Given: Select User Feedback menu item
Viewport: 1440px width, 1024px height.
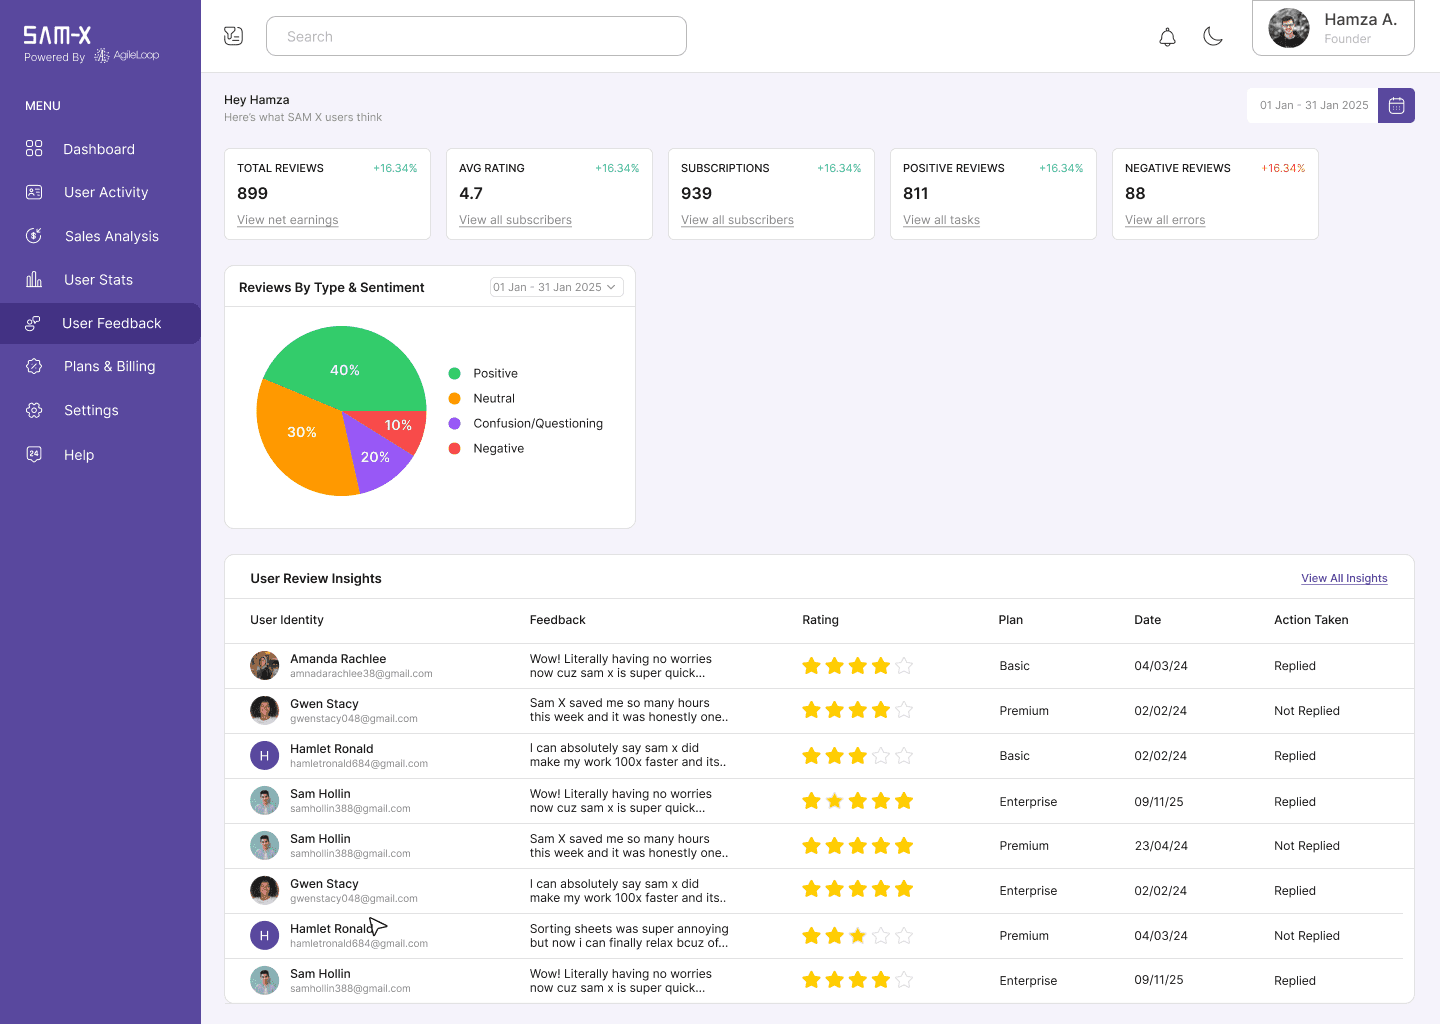Looking at the screenshot, I should pyautogui.click(x=100, y=323).
